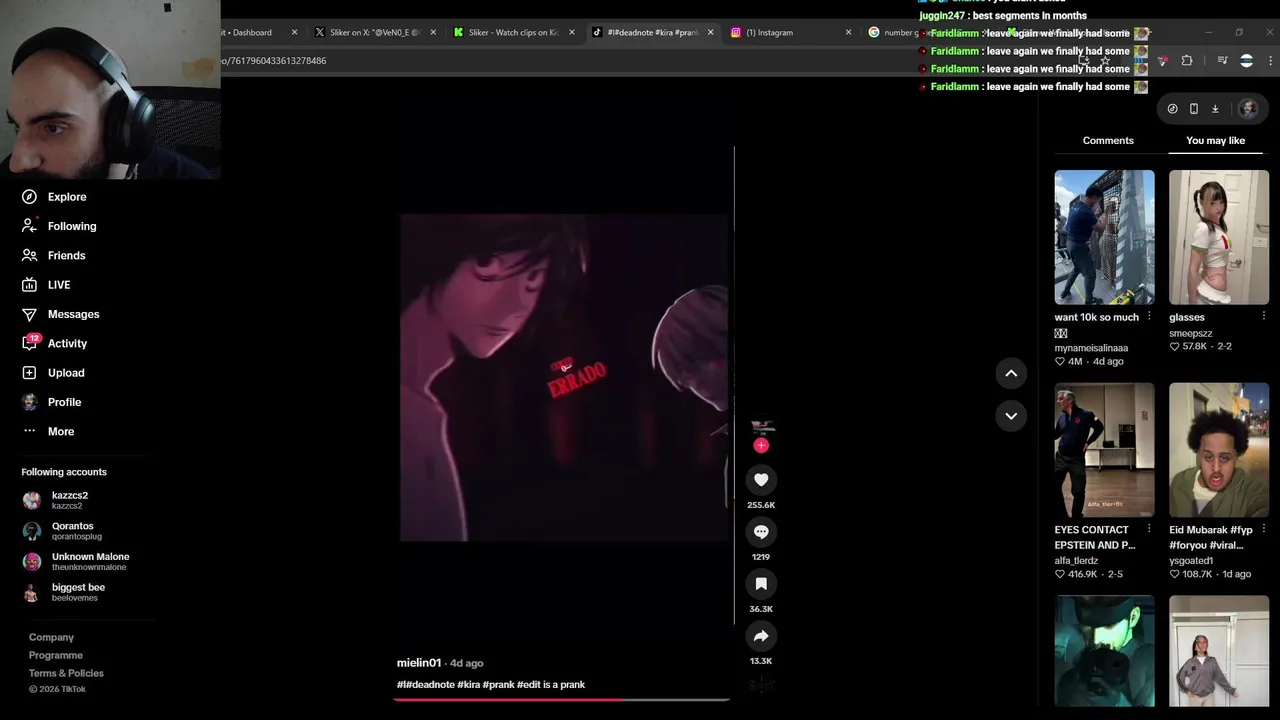Open the Profile avatar icon
This screenshot has width=1280, height=720.
[29, 402]
